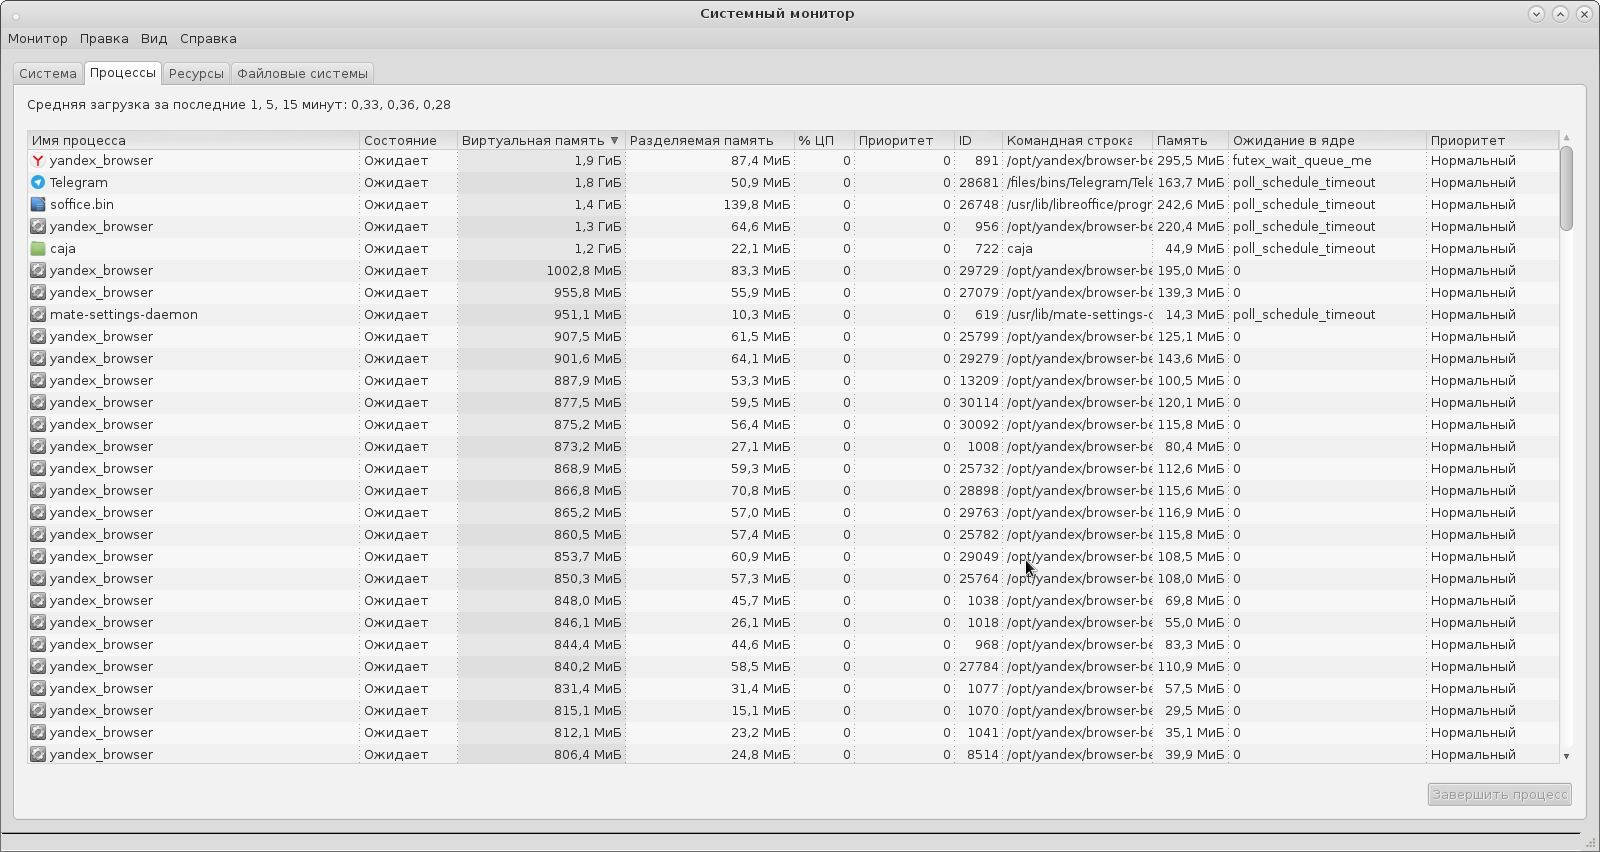Click the load average text line

coord(239,105)
